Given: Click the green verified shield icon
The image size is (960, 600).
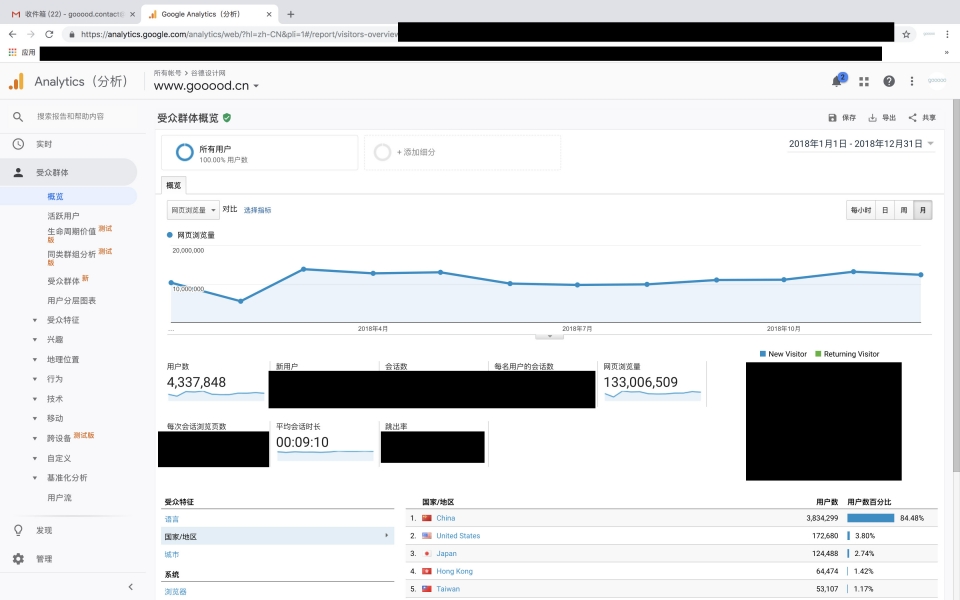Looking at the screenshot, I should tap(227, 118).
